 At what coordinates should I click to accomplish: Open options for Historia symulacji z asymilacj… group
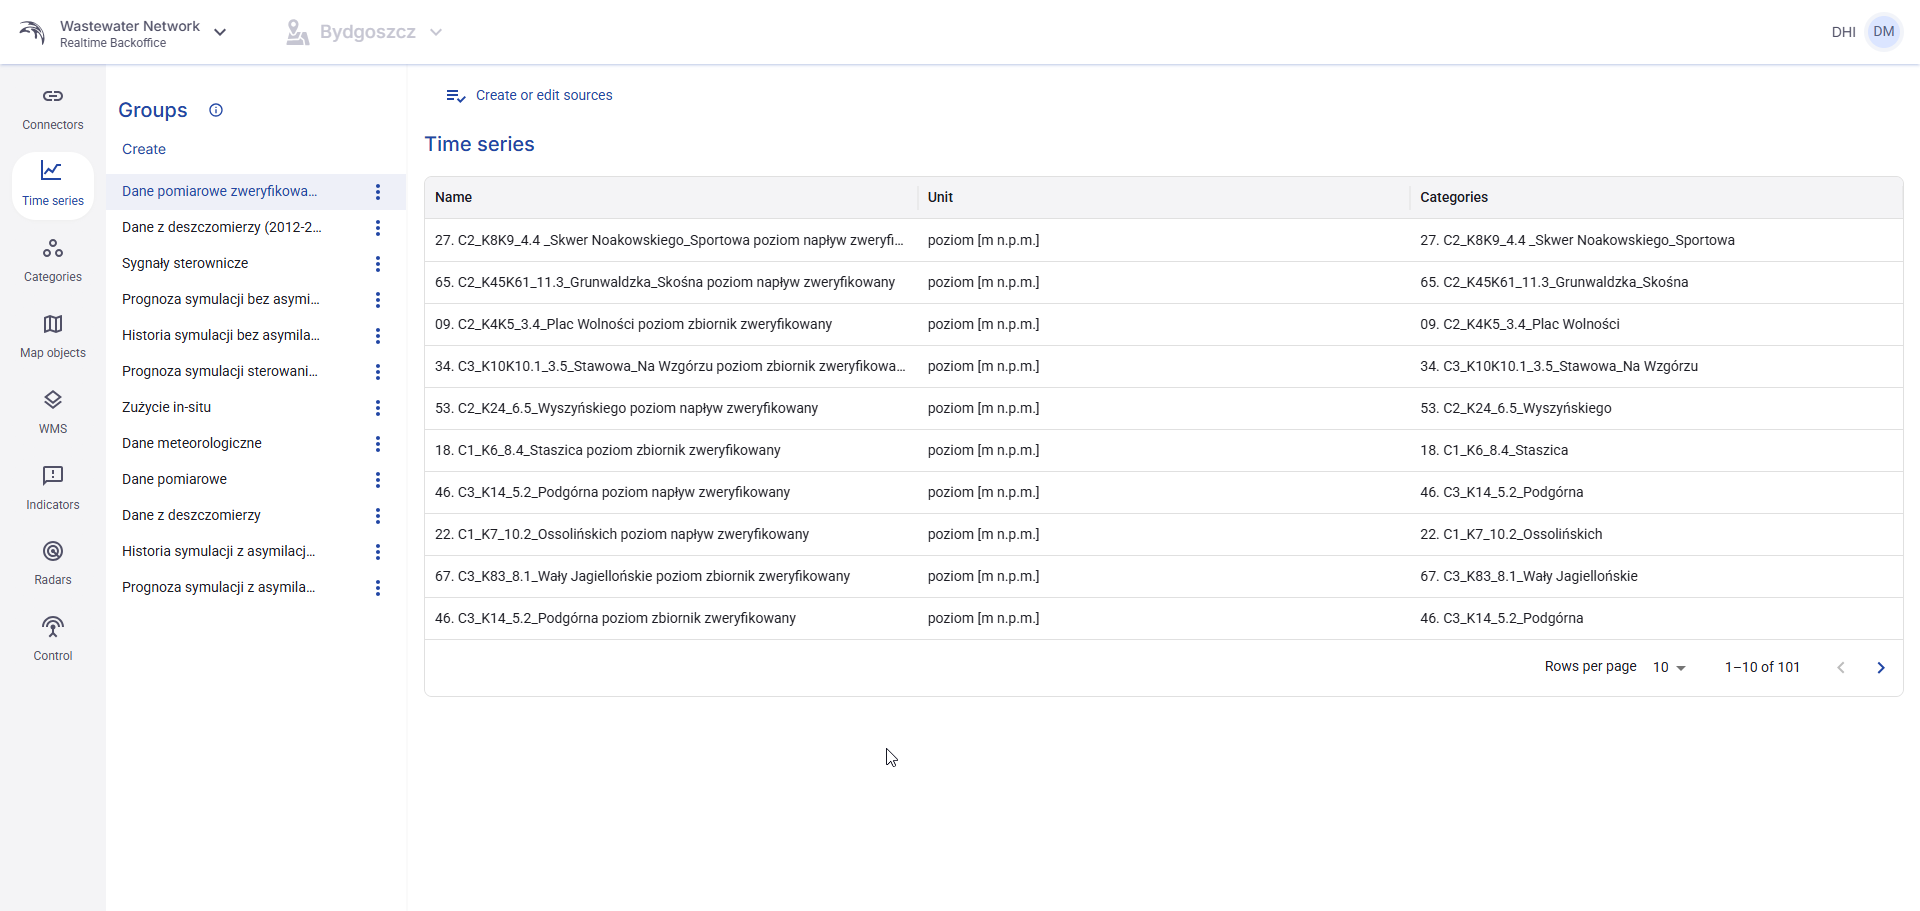[x=378, y=552]
